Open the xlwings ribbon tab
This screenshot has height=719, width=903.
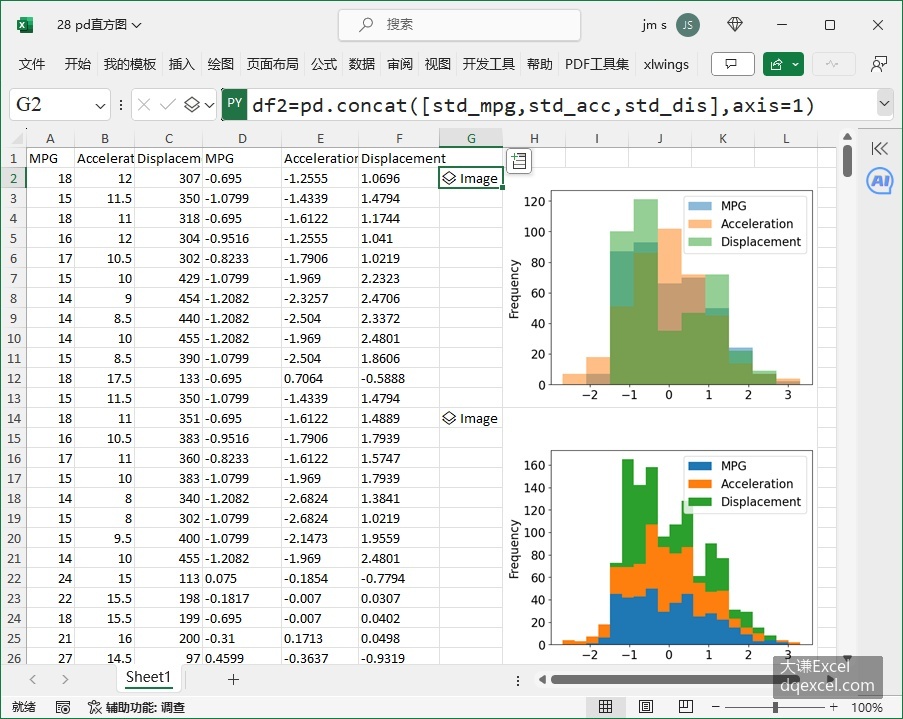[x=666, y=64]
